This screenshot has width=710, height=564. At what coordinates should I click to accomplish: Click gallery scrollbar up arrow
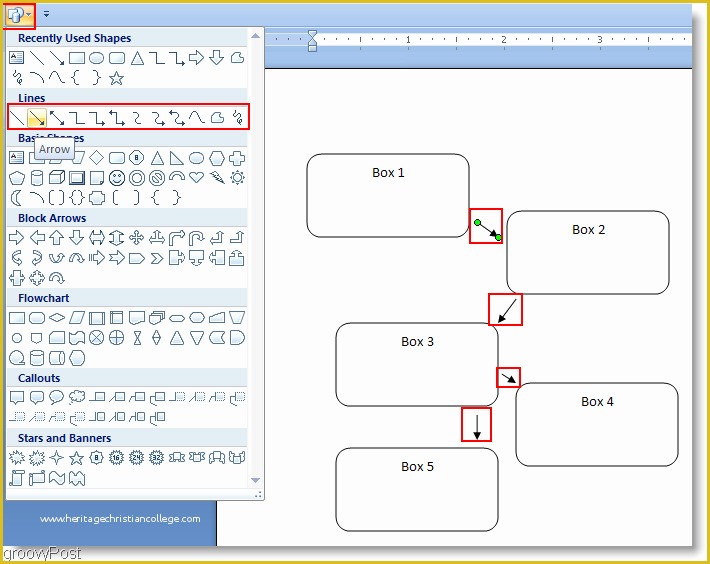click(255, 35)
